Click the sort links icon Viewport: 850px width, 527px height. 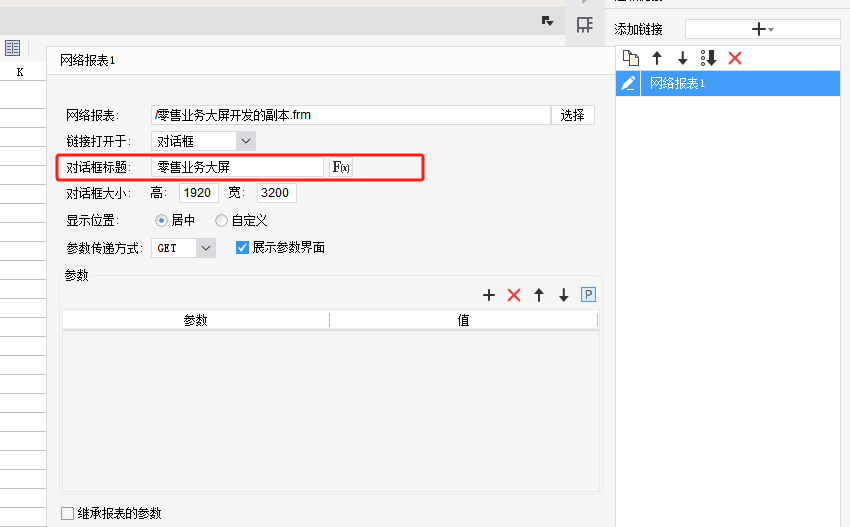(x=708, y=58)
